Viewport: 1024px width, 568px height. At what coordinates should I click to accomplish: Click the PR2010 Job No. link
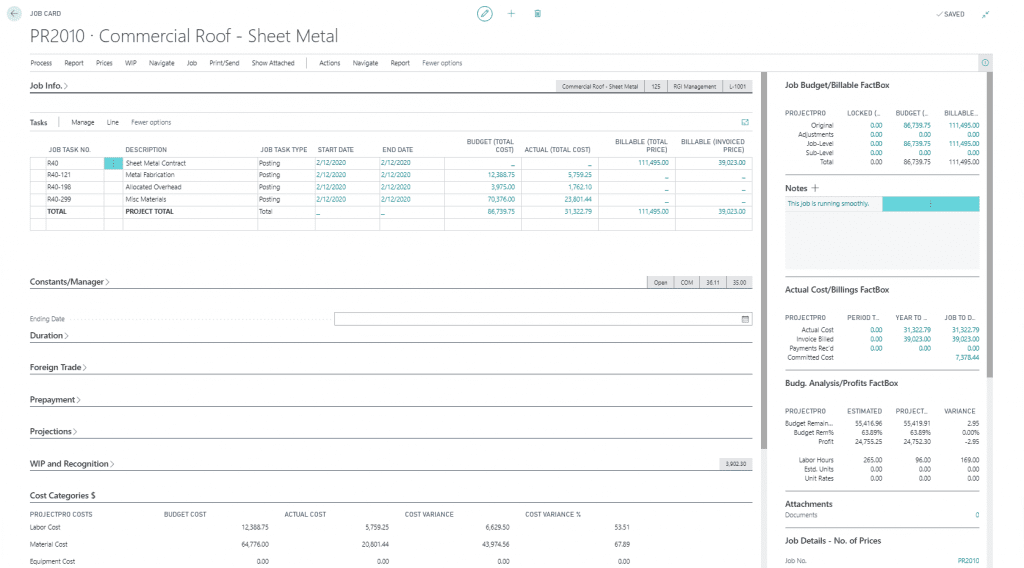tap(968, 562)
